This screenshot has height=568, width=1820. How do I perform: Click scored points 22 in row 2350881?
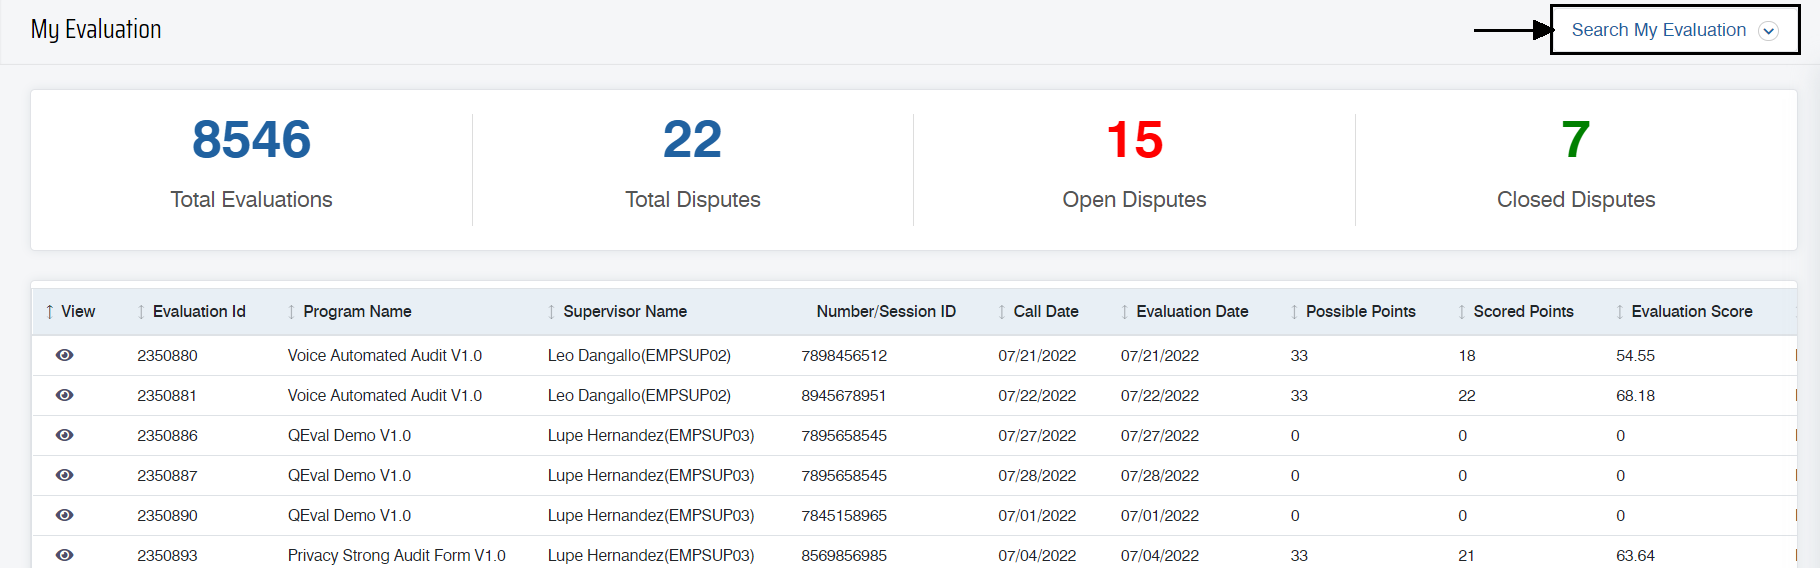(1467, 396)
